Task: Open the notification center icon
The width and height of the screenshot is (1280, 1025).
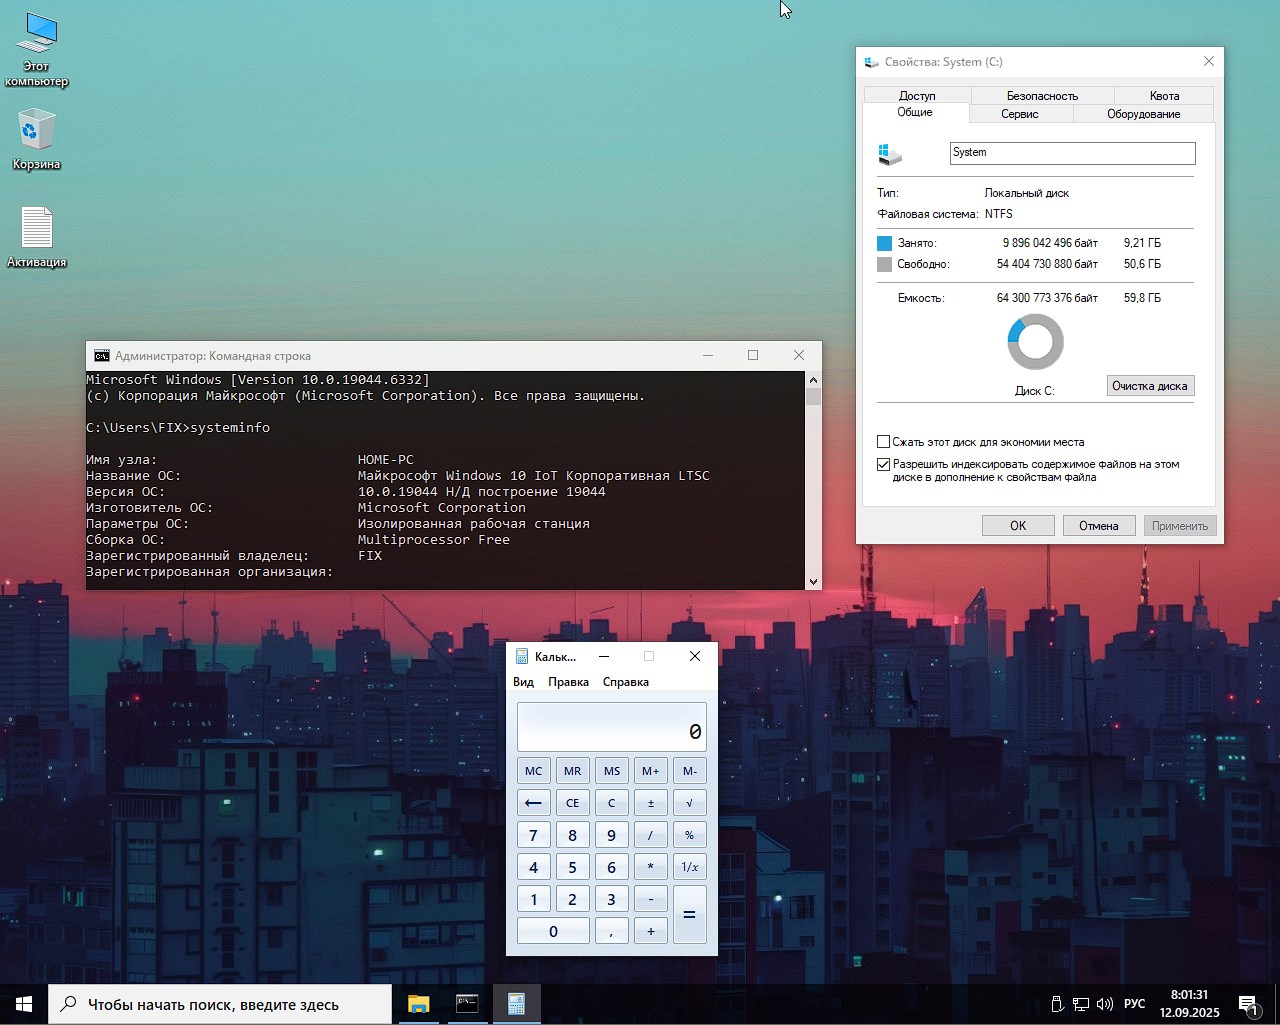Action: tap(1248, 1004)
